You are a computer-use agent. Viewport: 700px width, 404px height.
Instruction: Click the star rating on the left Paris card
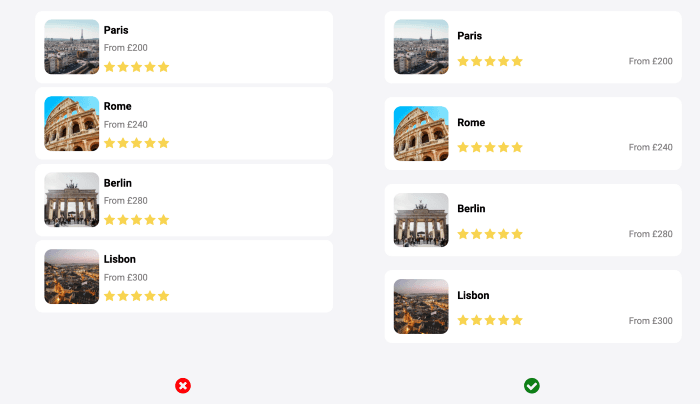(137, 67)
